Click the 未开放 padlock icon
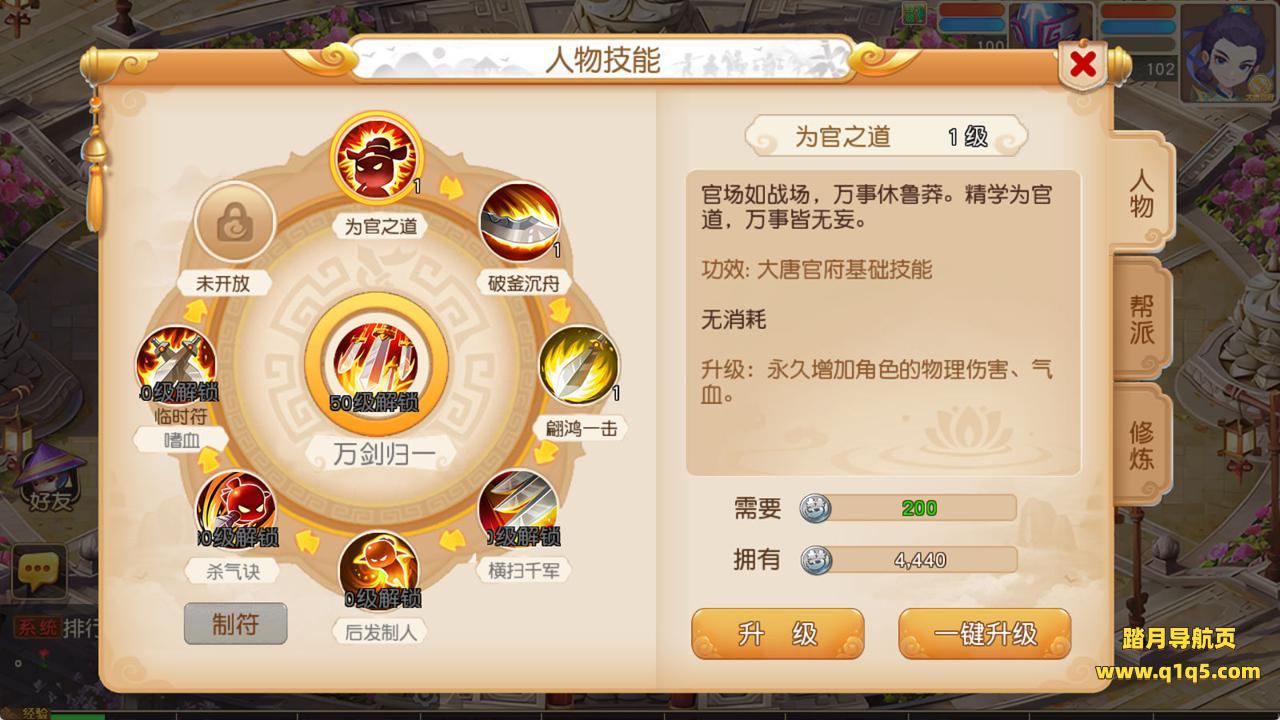 (x=235, y=221)
